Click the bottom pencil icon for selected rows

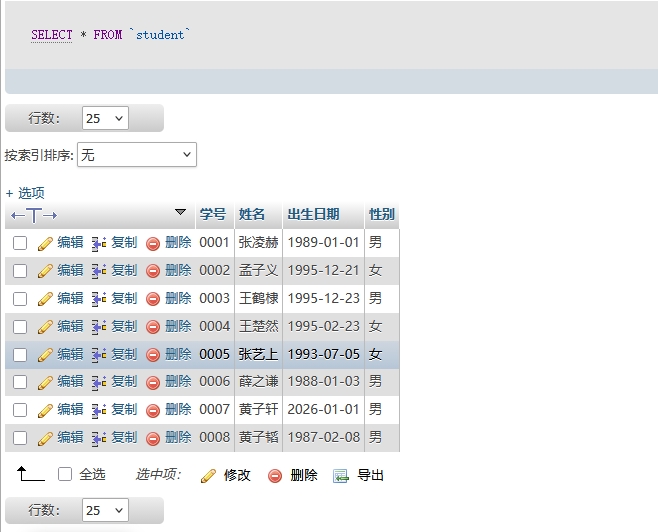pyautogui.click(x=208, y=476)
